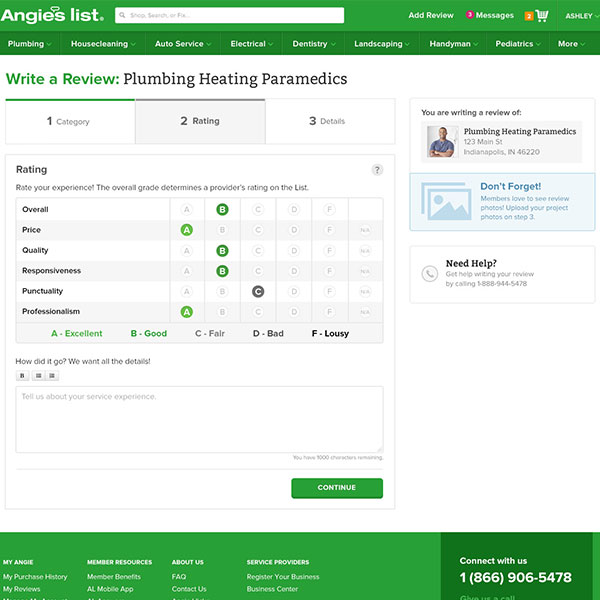Expand the Plumbing category menu
Screen dimensions: 600x600
[x=30, y=44]
